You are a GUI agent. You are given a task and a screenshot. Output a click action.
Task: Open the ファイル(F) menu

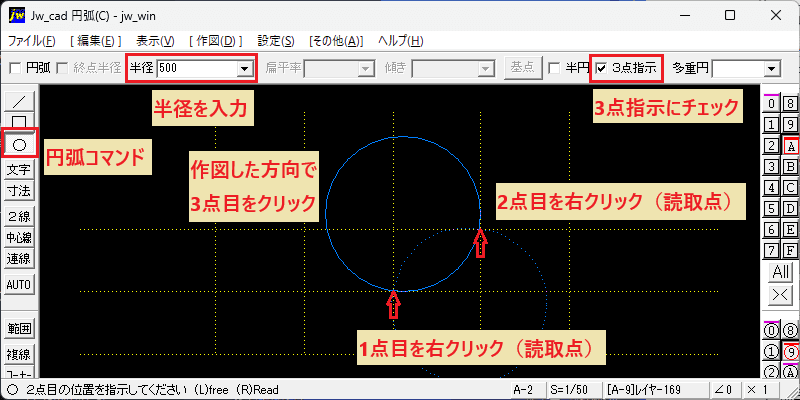tap(31, 41)
